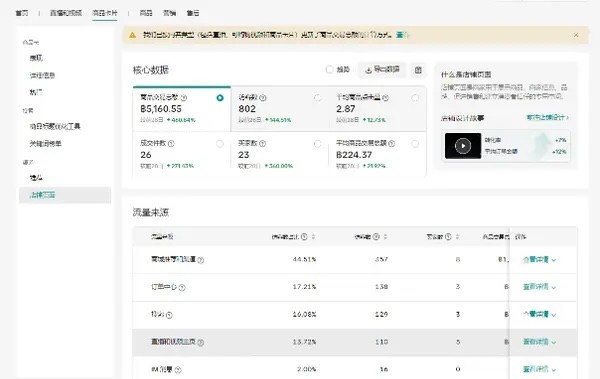
Task: Click the +7% value in the story card
Action: tap(561, 140)
